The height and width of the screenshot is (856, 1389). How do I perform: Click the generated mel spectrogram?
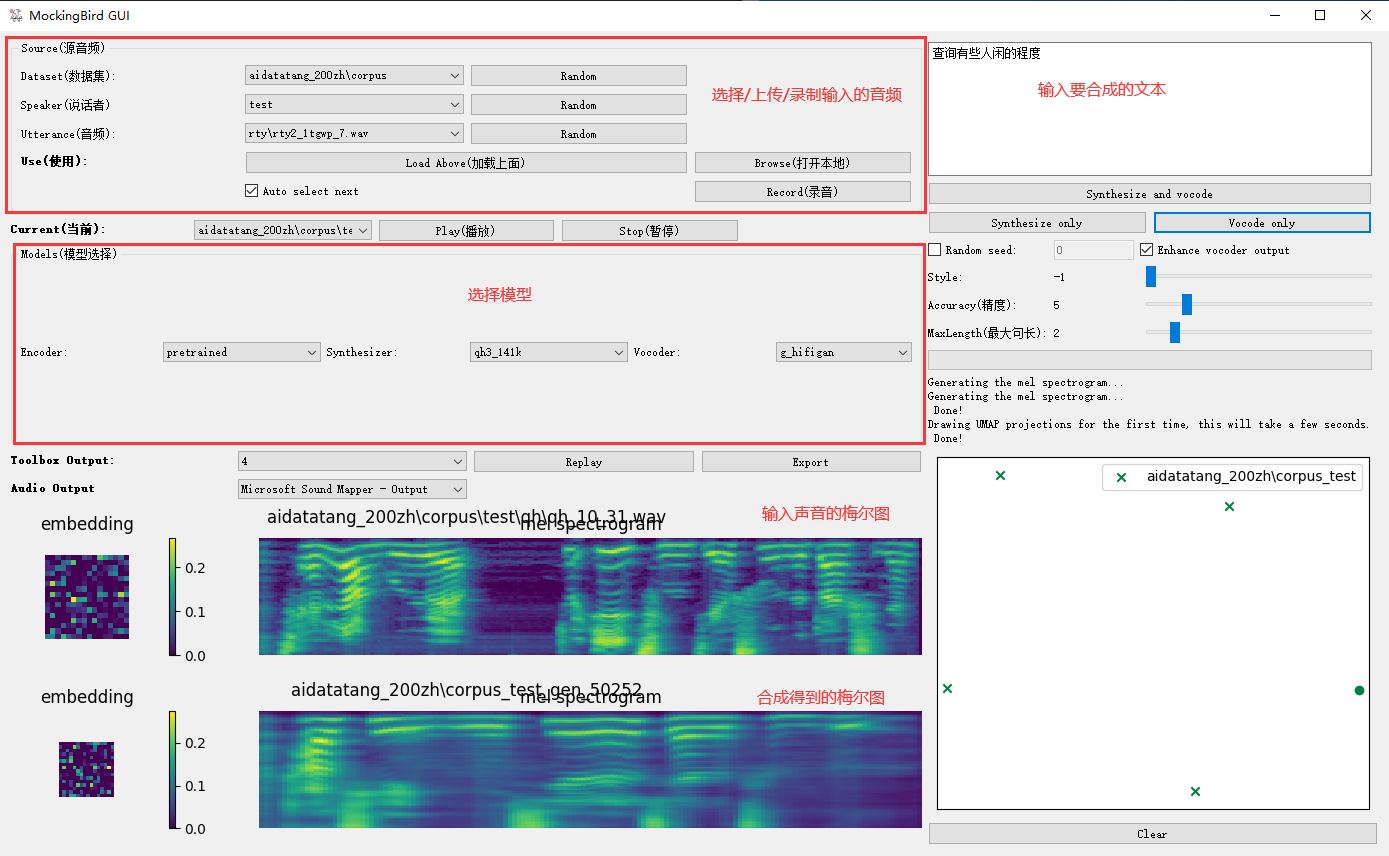(590, 769)
